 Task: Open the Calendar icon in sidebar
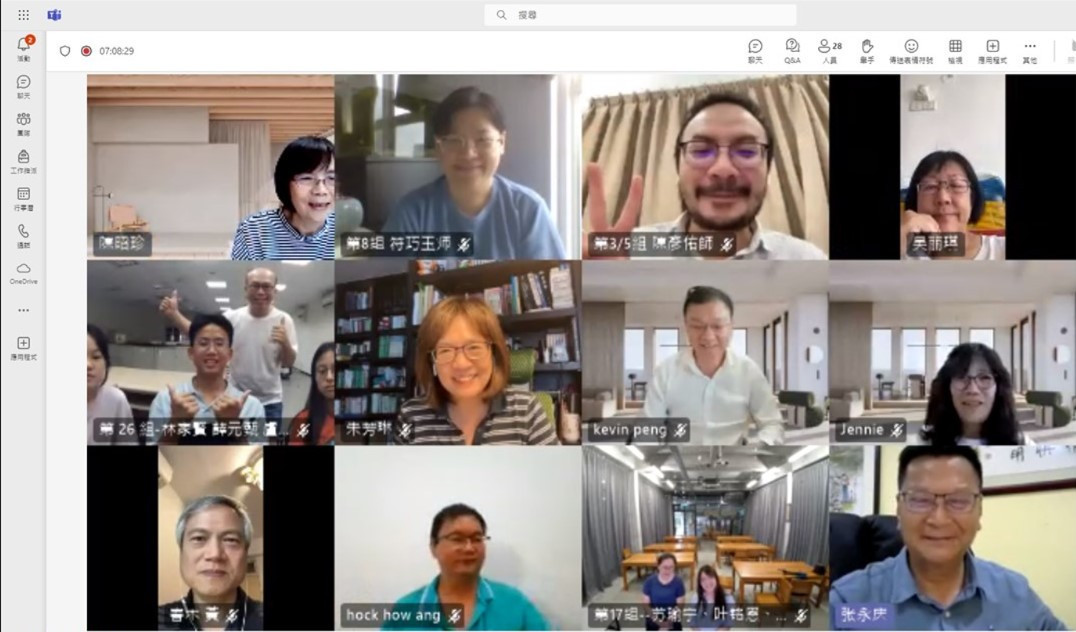[x=23, y=198]
